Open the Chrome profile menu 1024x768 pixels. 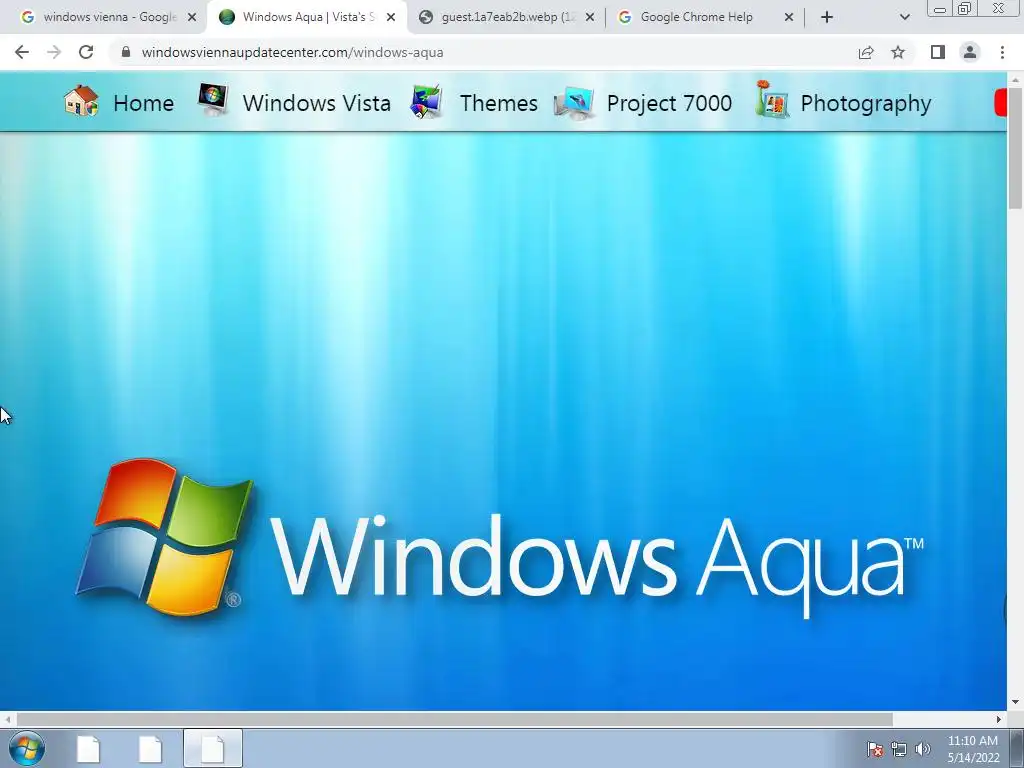click(970, 52)
